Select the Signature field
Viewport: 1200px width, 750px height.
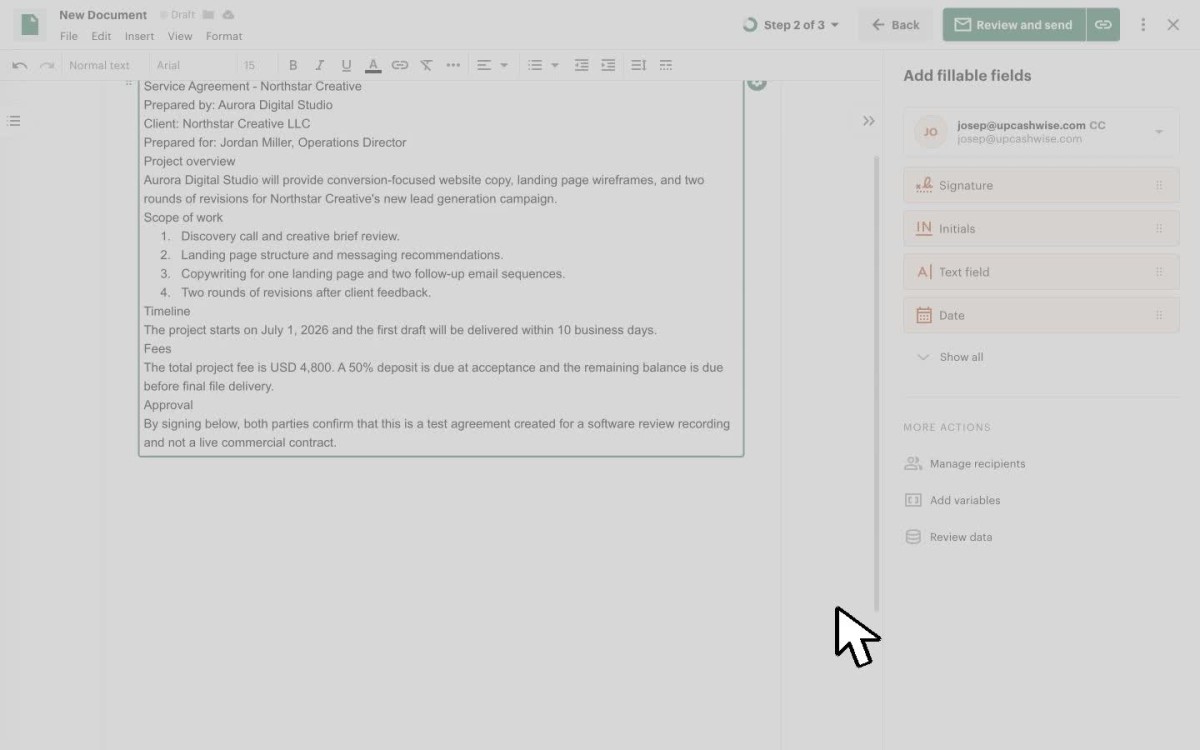click(x=1041, y=185)
